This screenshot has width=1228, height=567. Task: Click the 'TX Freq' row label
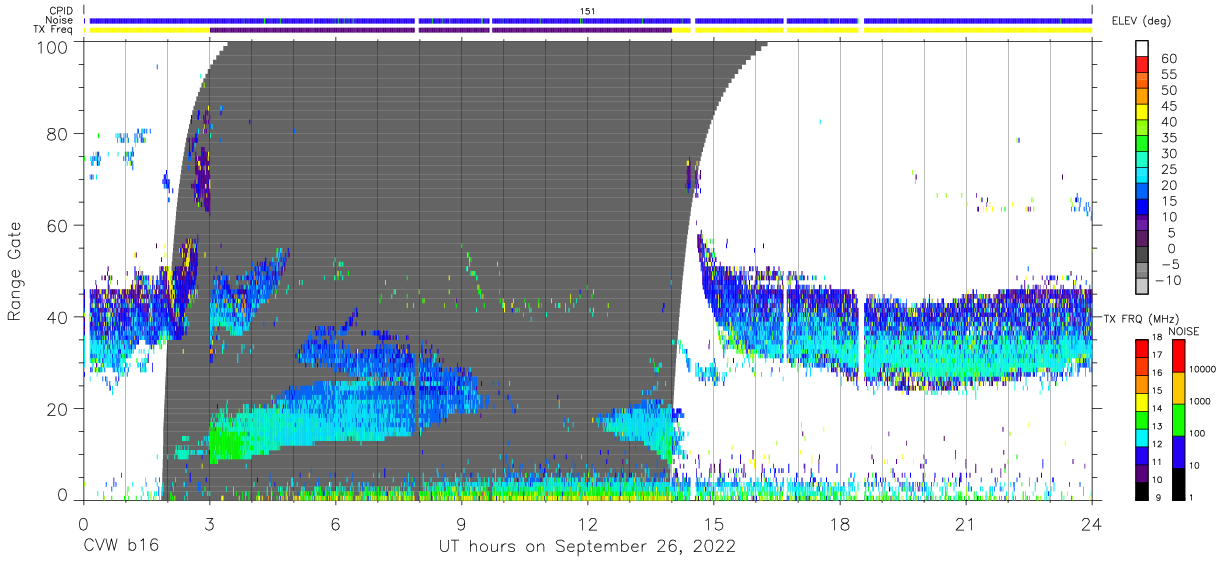point(55,30)
